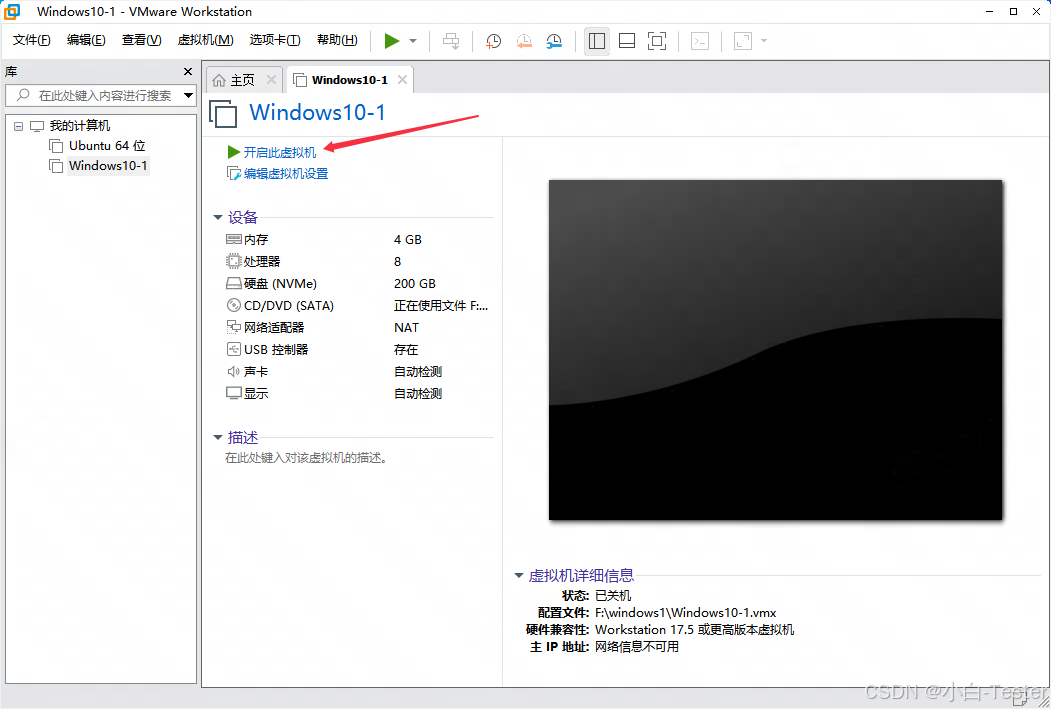Click the 声卡 sound card row
Screen dimensions: 1051x709
pyautogui.click(x=359, y=371)
